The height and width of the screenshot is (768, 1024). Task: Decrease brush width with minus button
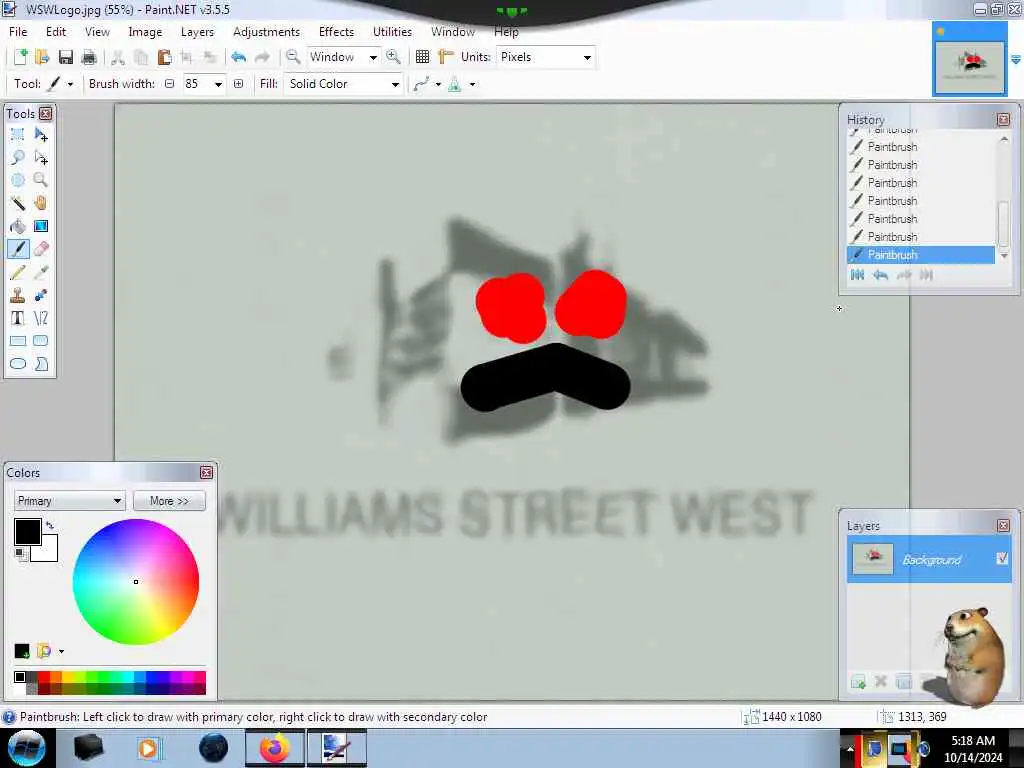(x=170, y=84)
